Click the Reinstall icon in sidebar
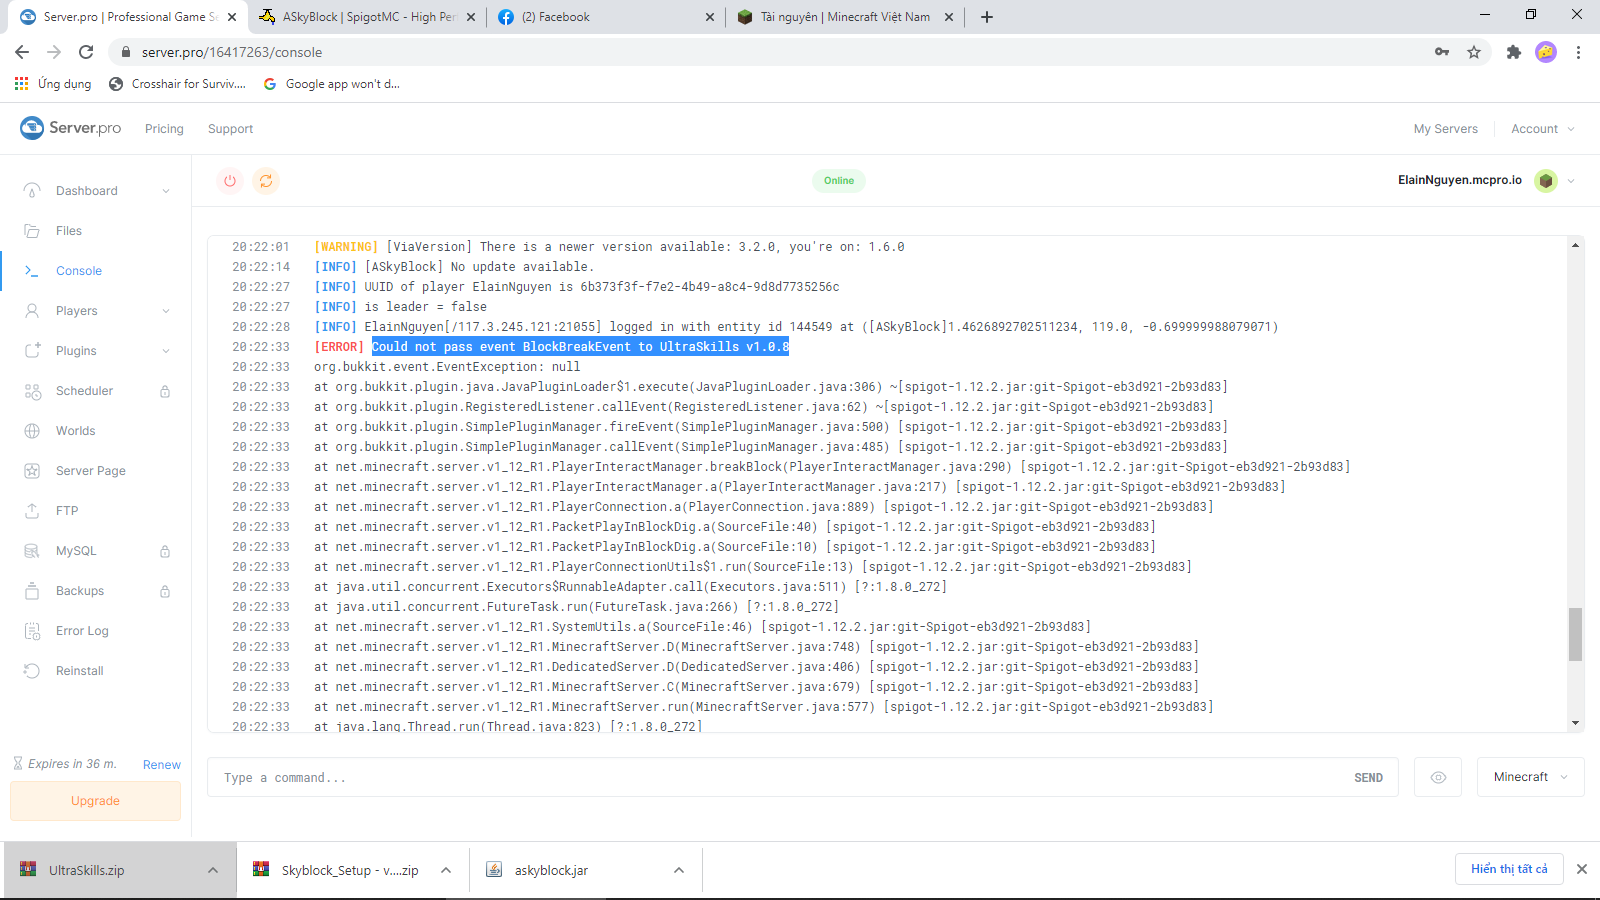Screen dimensions: 1600x900 click(32, 671)
